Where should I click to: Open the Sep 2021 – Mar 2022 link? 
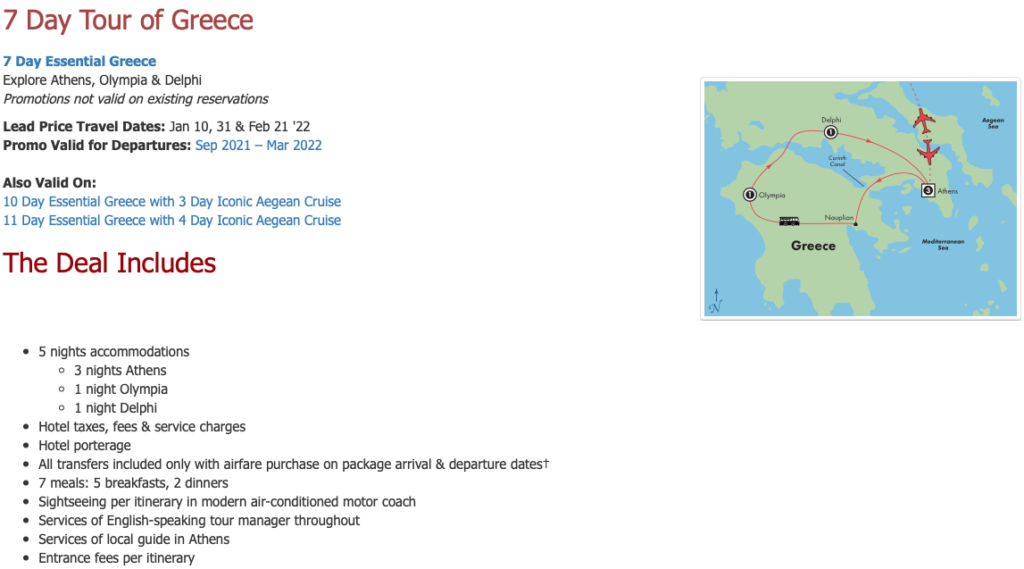[259, 145]
